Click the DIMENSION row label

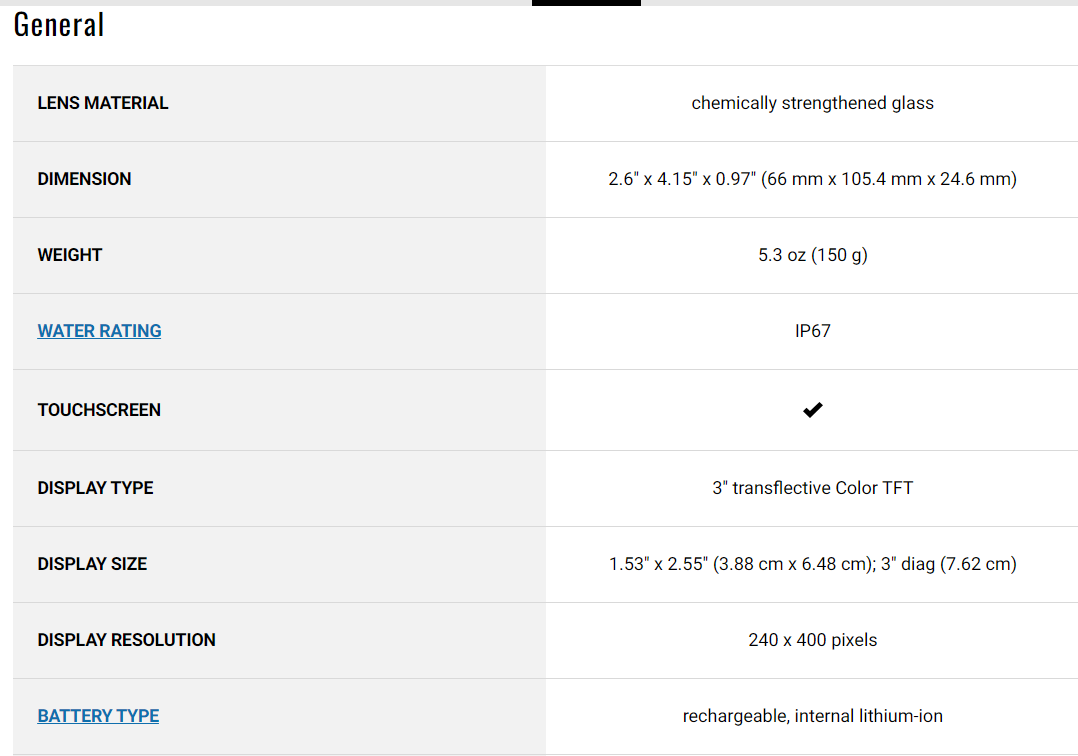click(84, 179)
